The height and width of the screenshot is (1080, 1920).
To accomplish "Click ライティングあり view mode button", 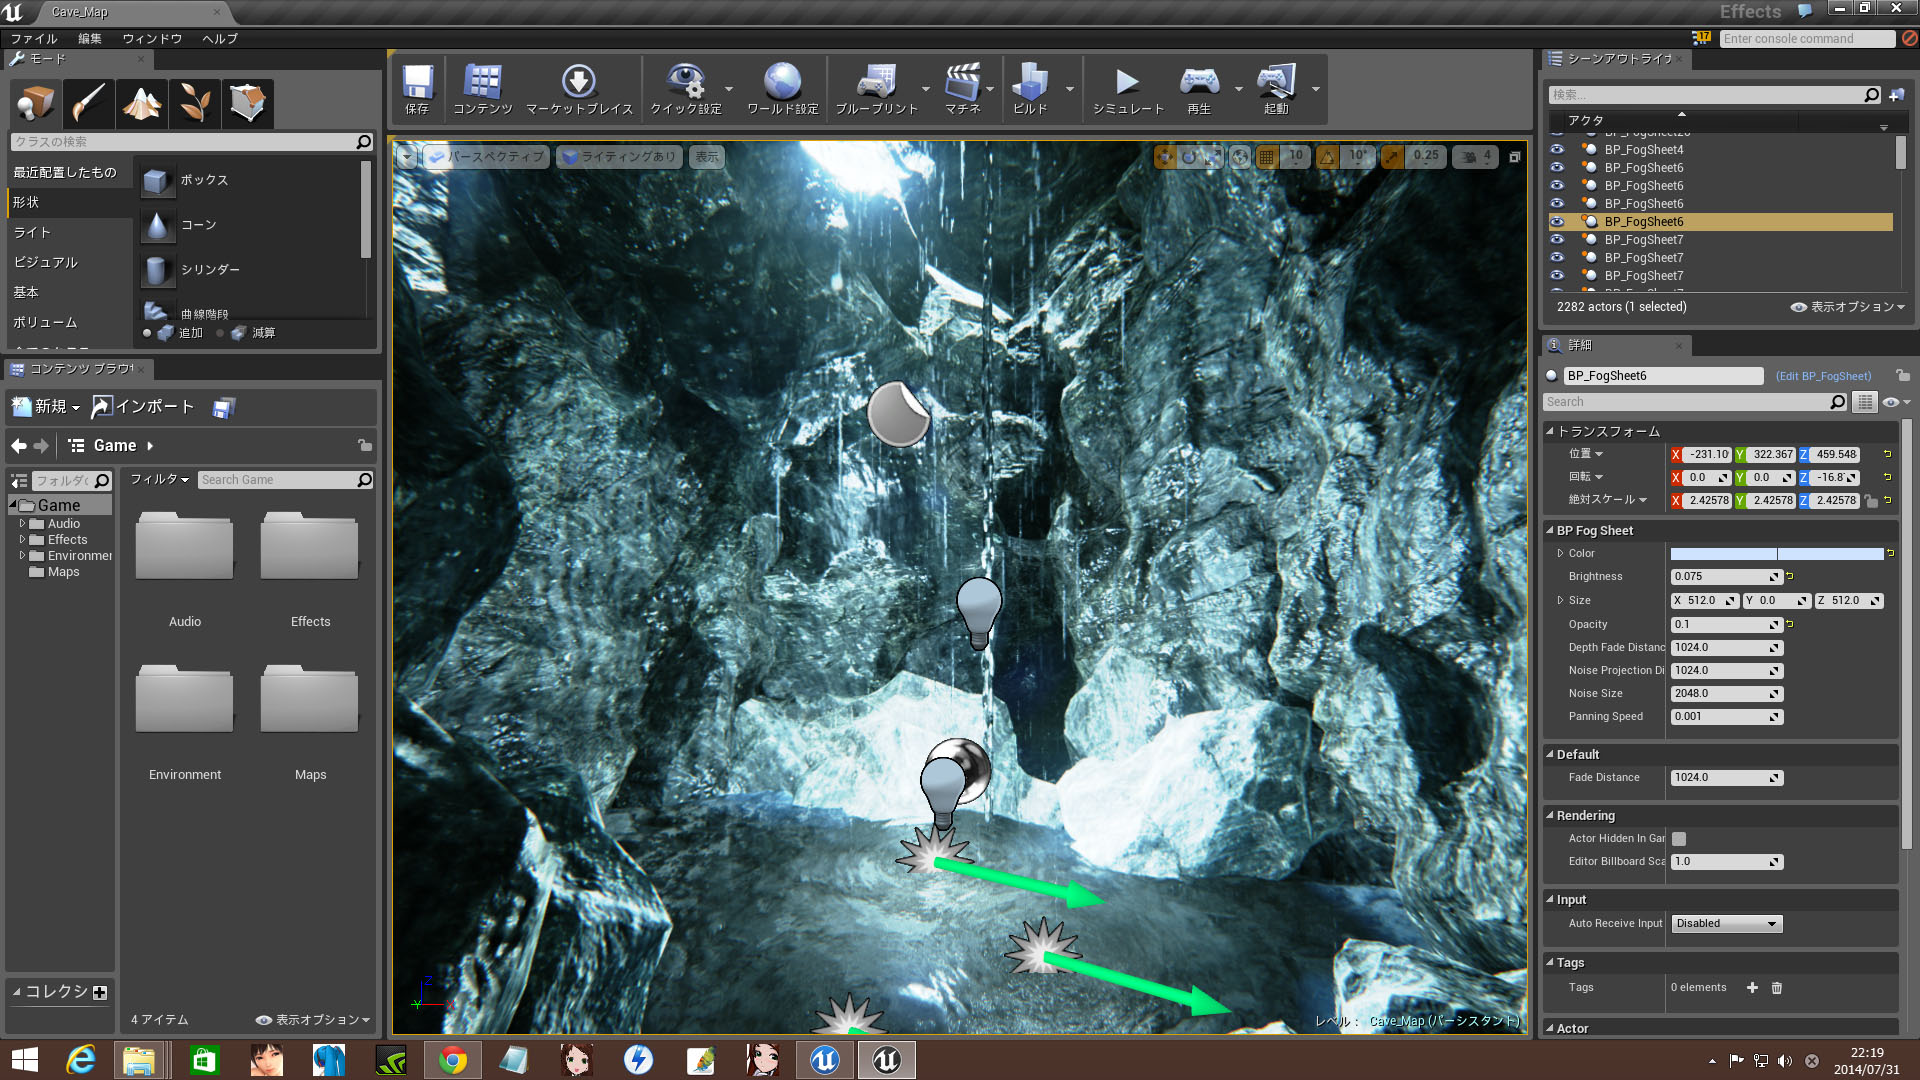I will tap(619, 157).
